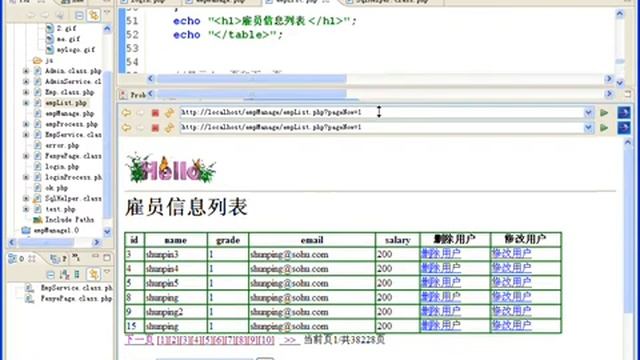Switch to the tab marked P in the lower left panel
The height and width of the screenshot is (360, 640).
point(59,258)
